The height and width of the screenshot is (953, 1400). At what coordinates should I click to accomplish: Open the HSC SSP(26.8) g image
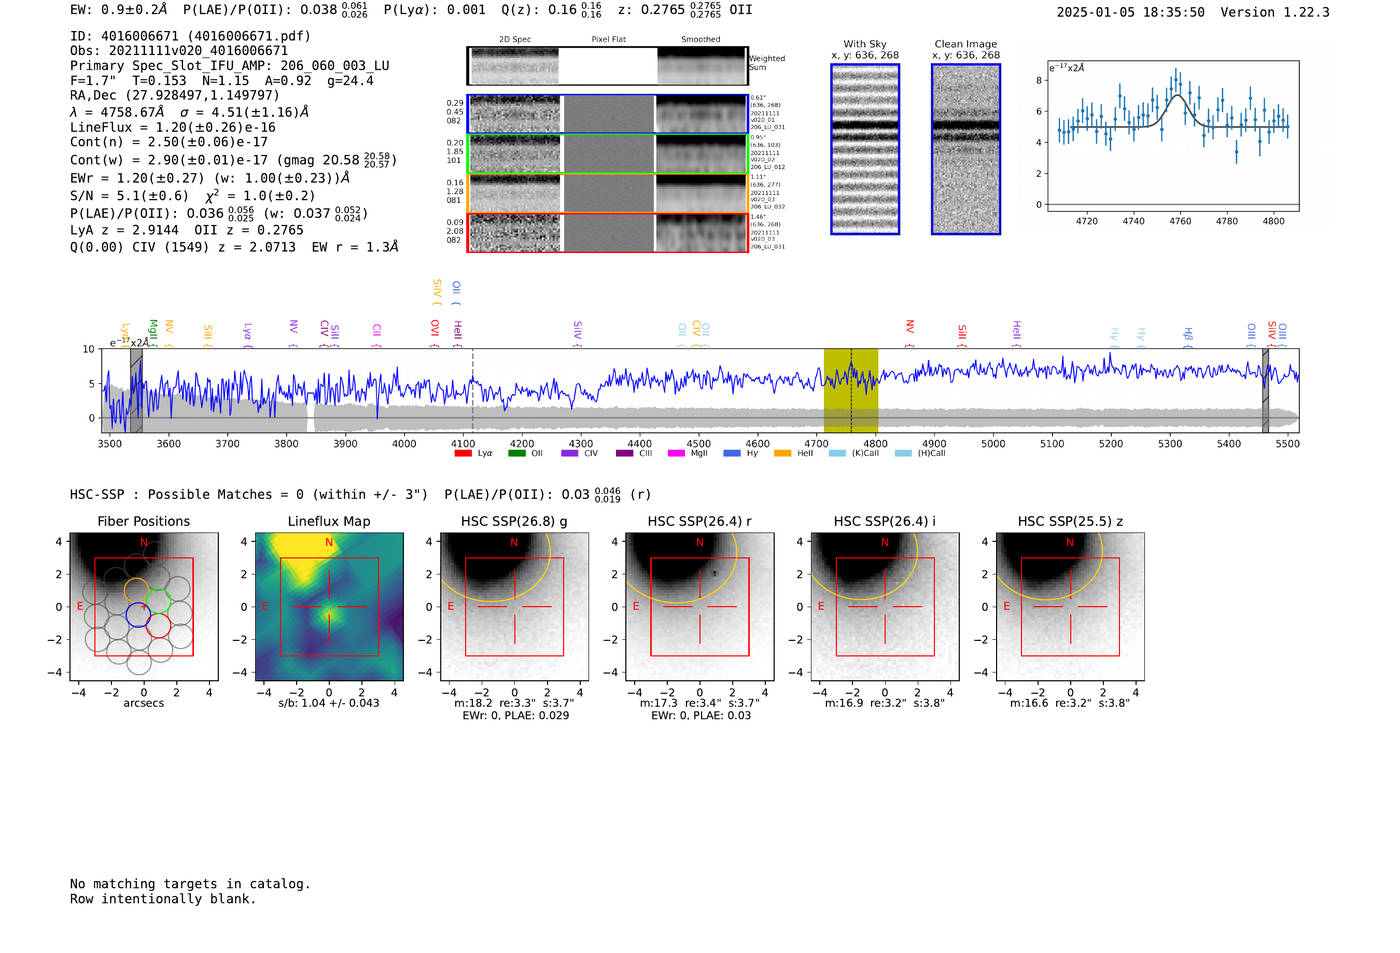coord(514,607)
